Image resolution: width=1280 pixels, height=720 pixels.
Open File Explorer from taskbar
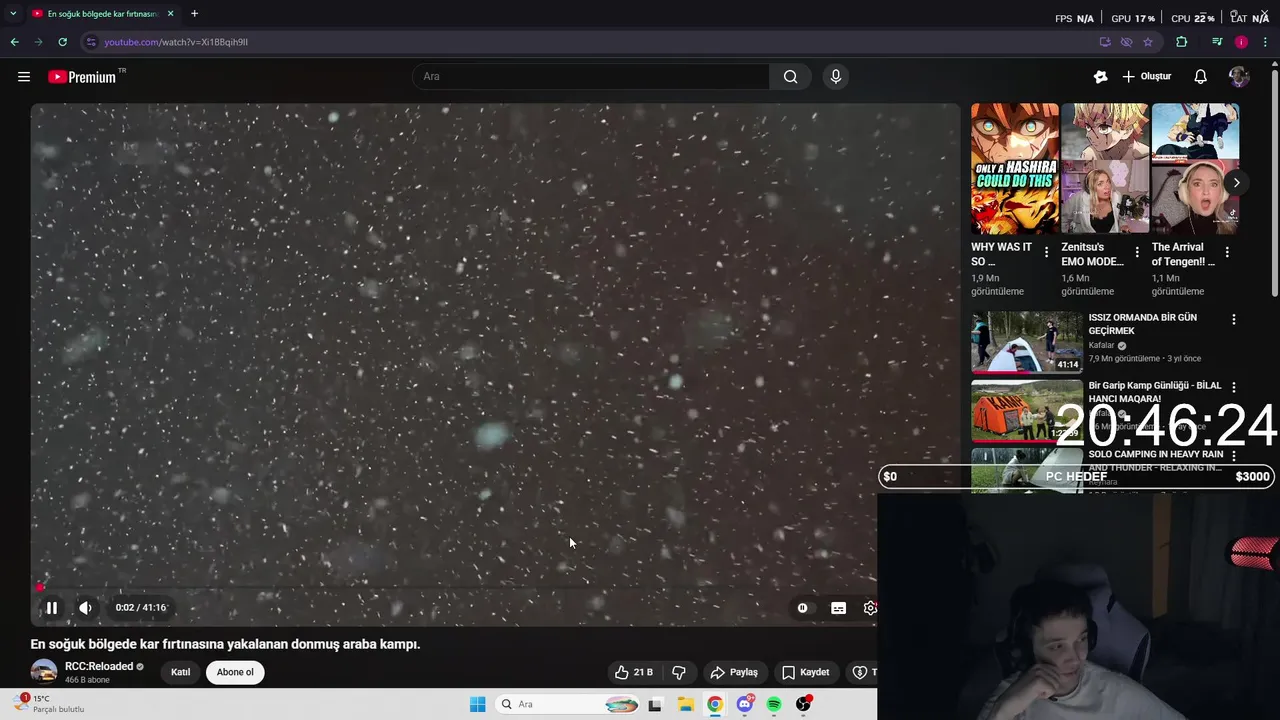click(x=685, y=705)
